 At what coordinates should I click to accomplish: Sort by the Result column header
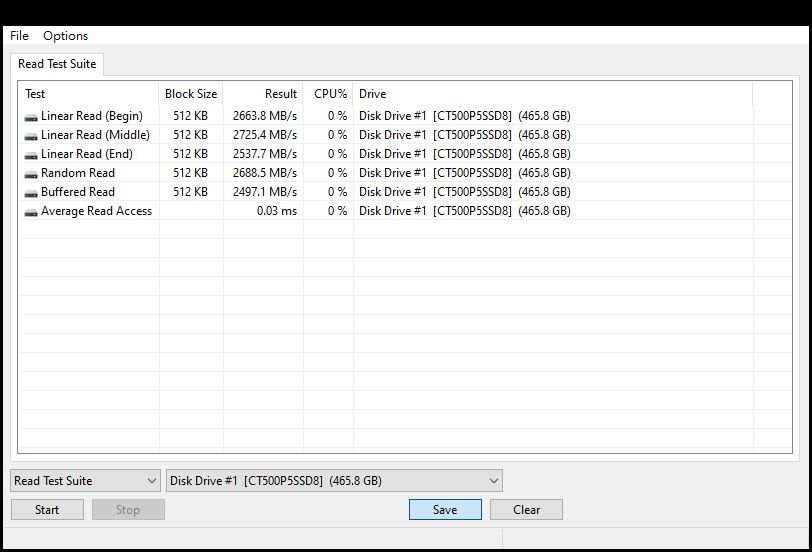coord(264,94)
